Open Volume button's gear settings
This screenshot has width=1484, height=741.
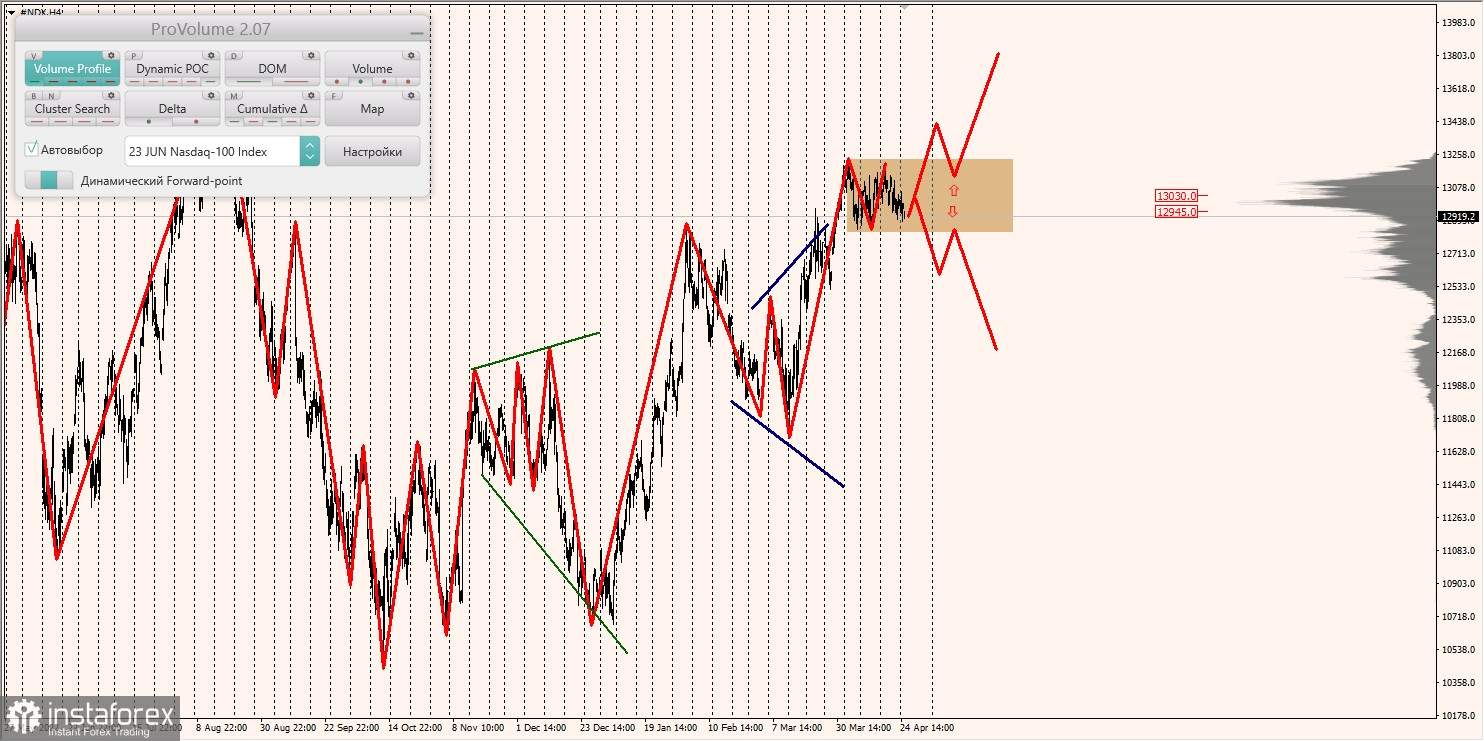(411, 56)
